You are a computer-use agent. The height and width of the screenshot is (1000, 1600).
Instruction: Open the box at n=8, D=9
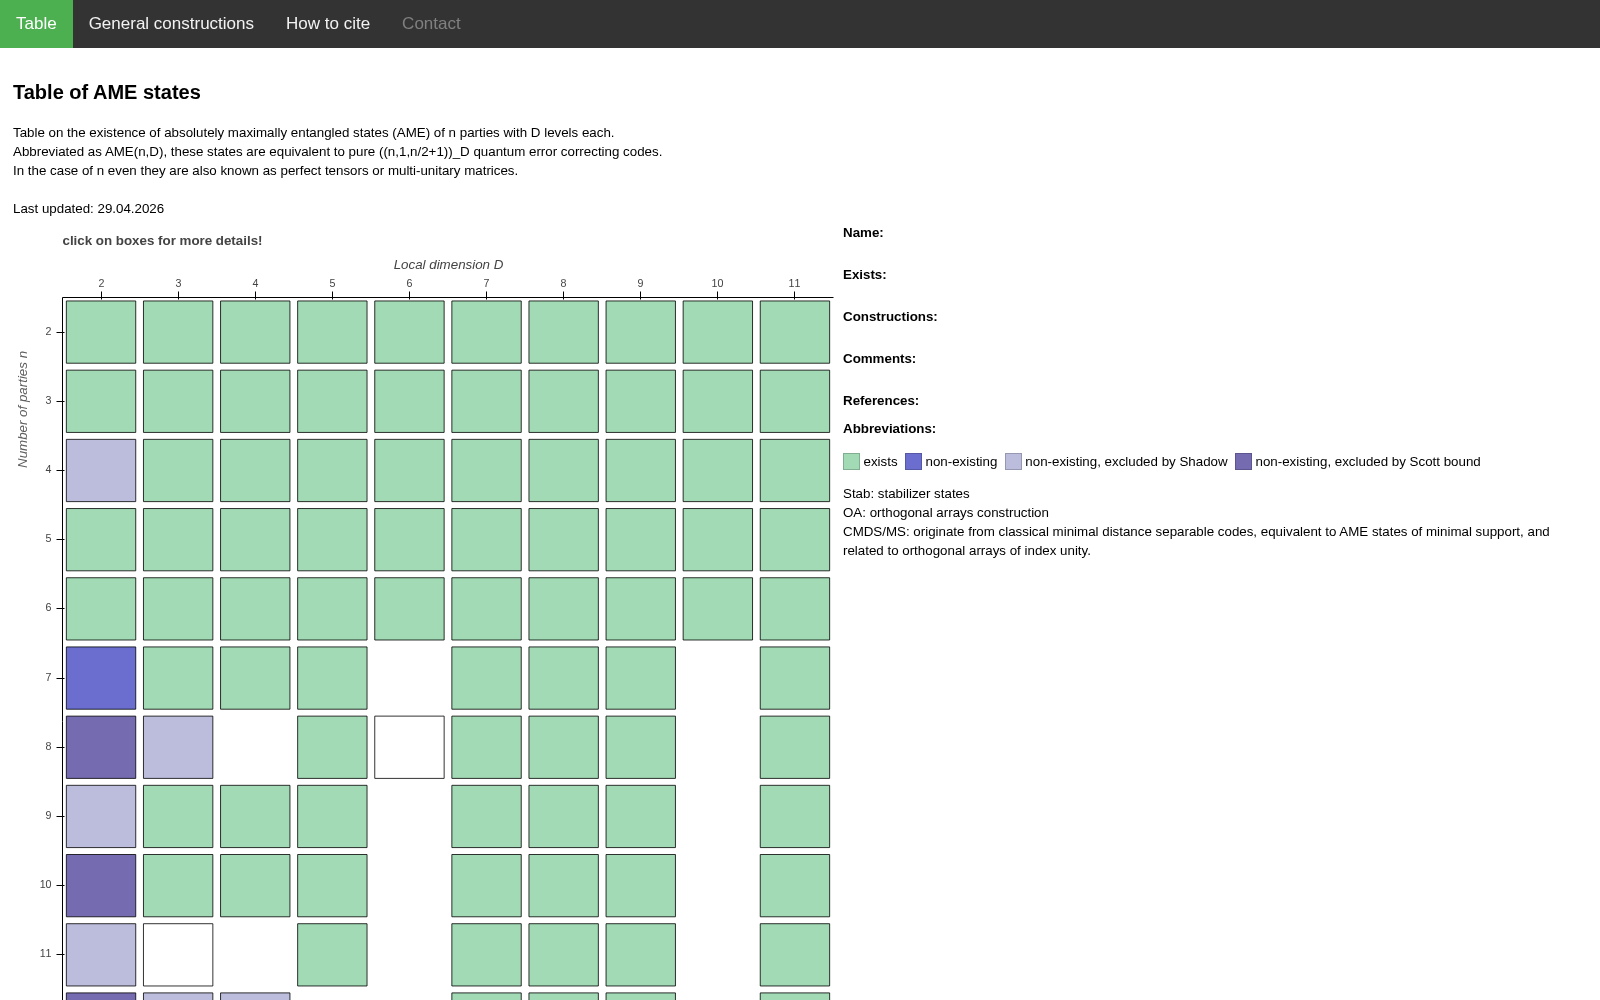[x=640, y=747]
